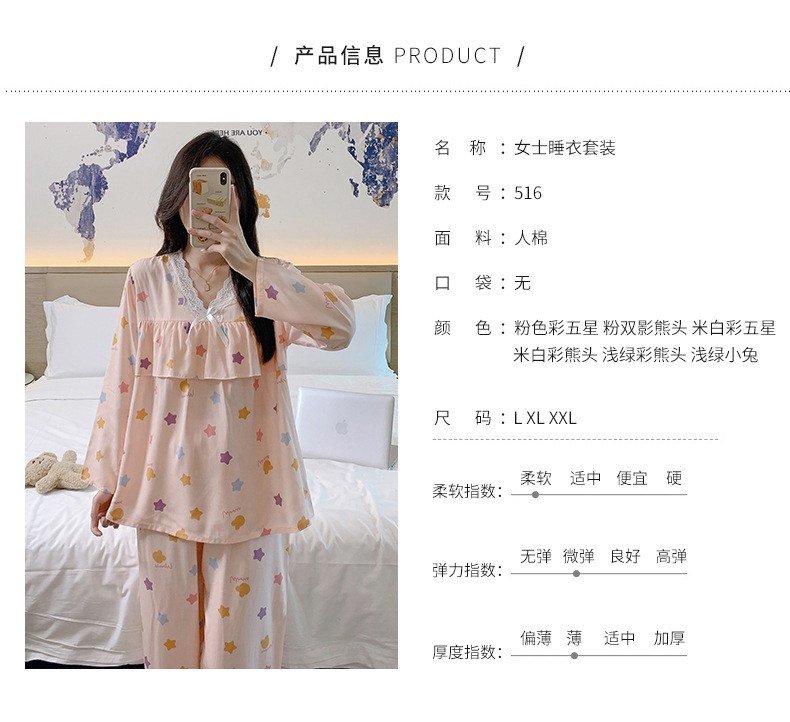Click the thickness index slider dot
790x722 pixels.
click(574, 655)
